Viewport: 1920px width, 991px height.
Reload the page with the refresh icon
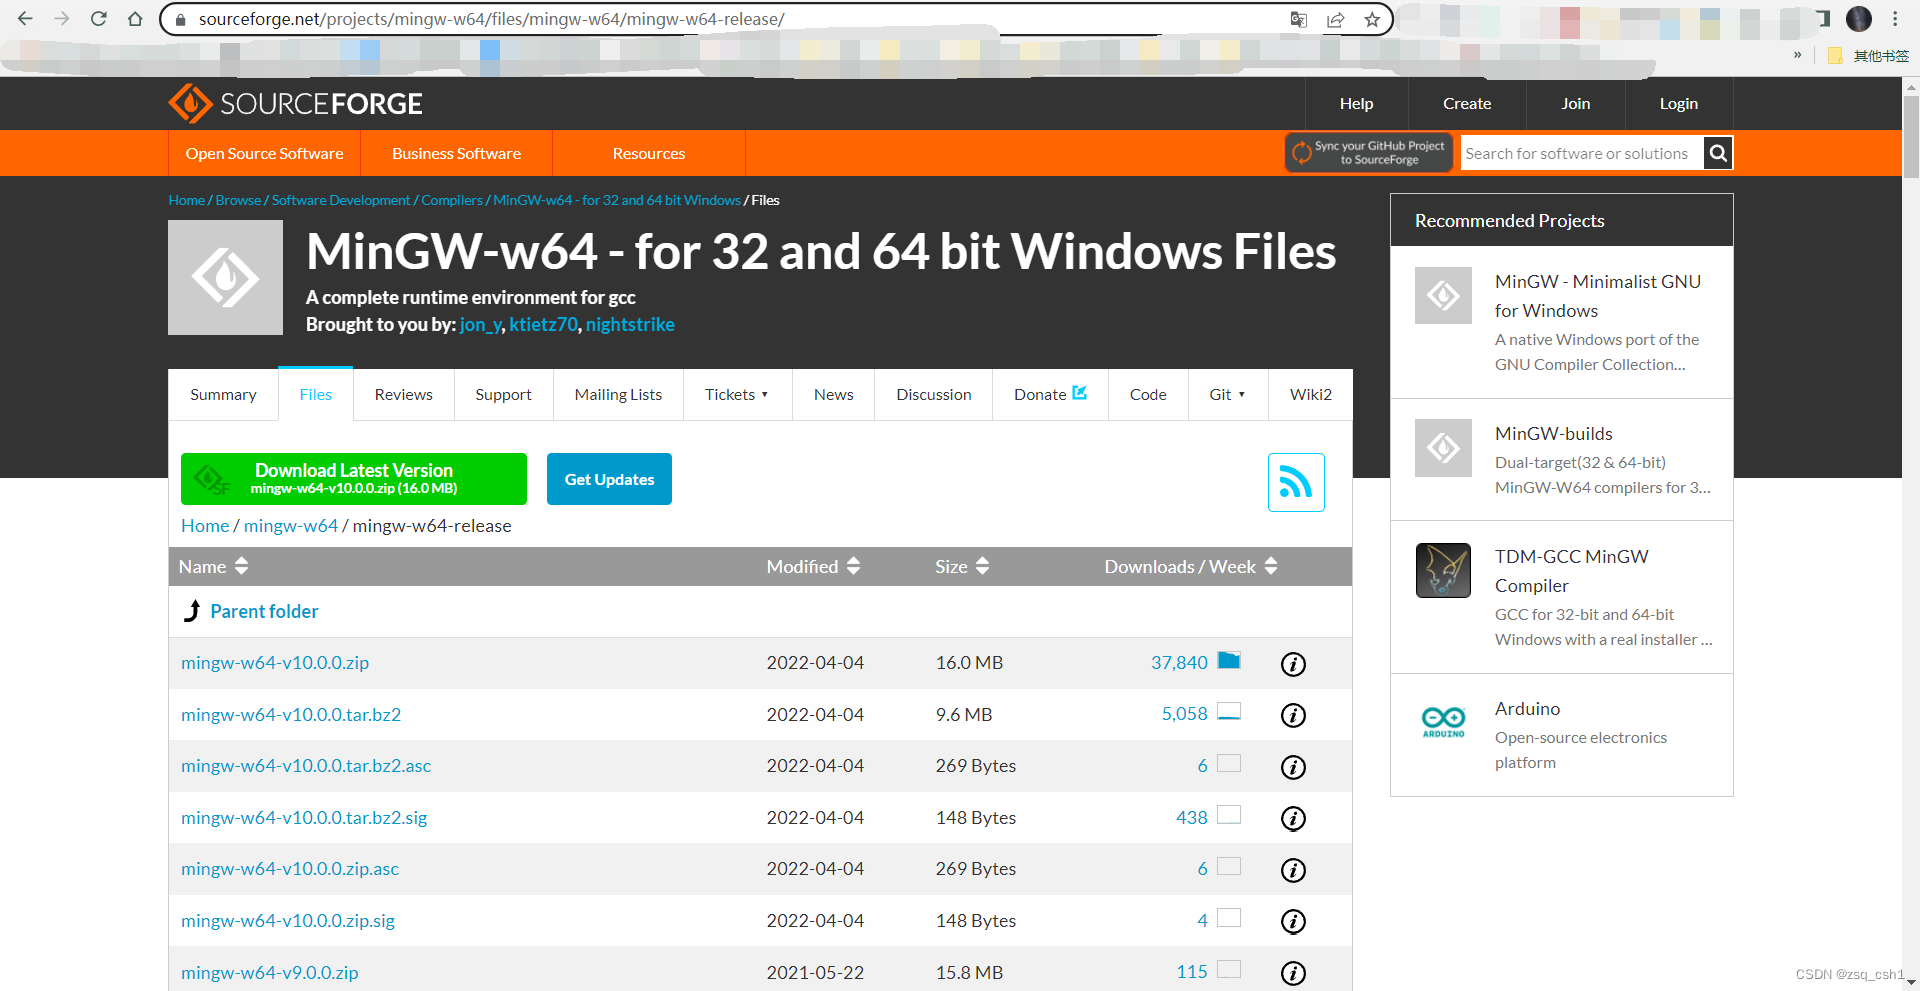click(98, 19)
